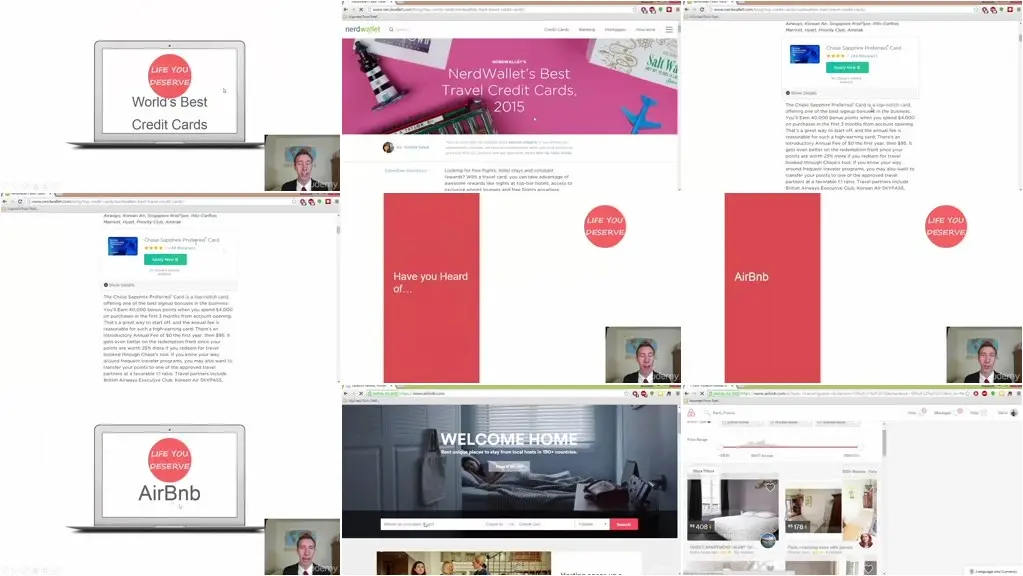Check the Private room type box
This screenshot has height=576, width=1023.
pos(772,423)
